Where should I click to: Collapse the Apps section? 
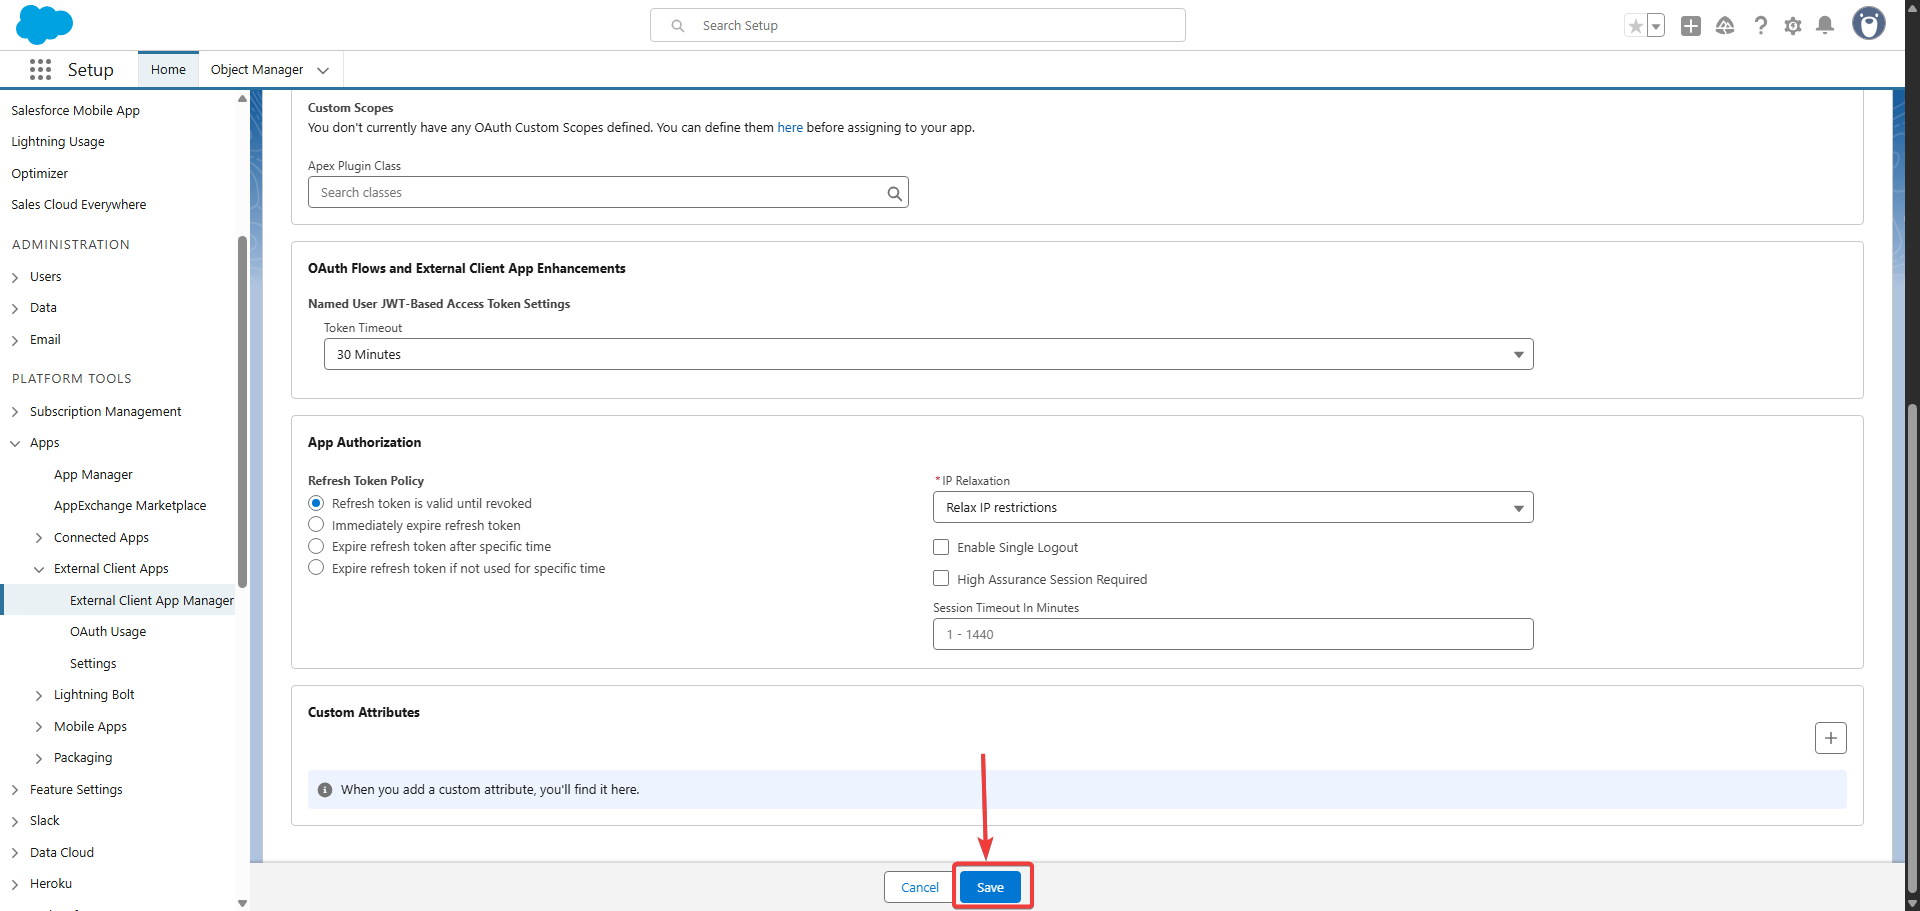point(15,443)
